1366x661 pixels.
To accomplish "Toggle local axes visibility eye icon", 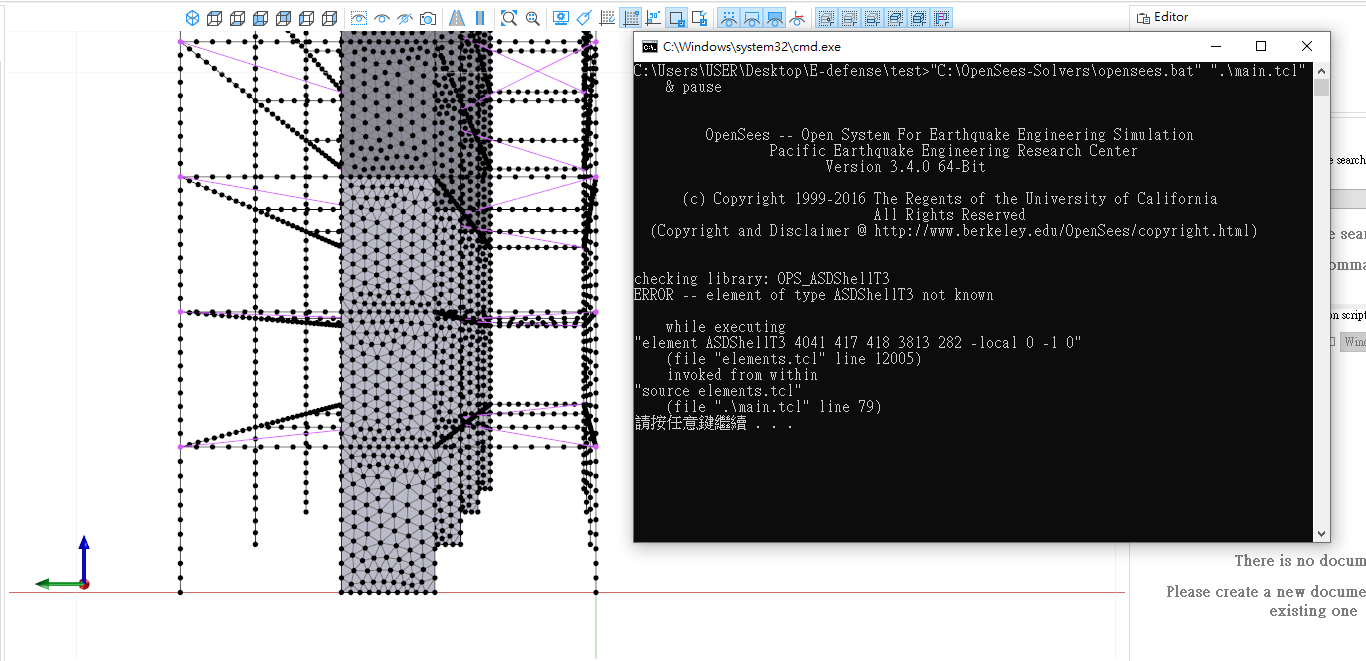I will click(x=797, y=18).
